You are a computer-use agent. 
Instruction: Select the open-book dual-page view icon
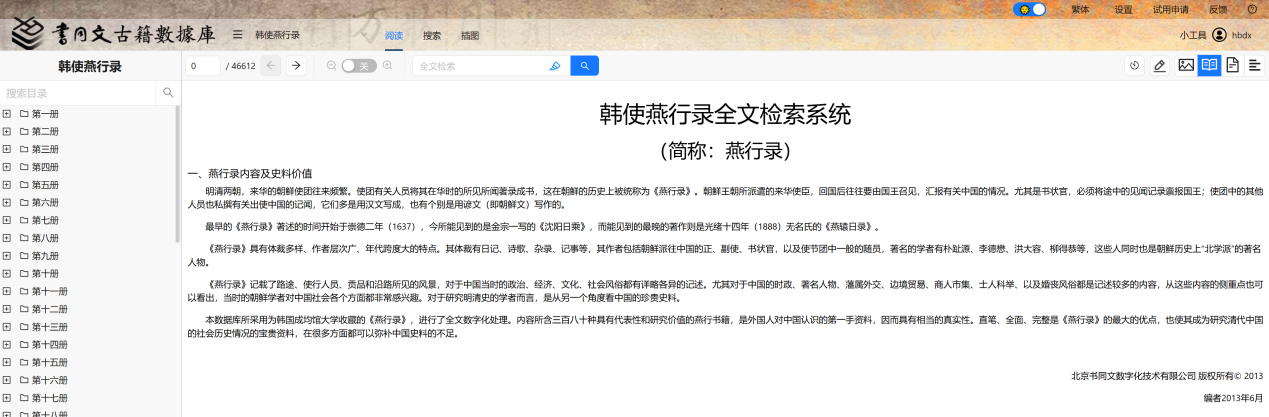coord(1209,66)
